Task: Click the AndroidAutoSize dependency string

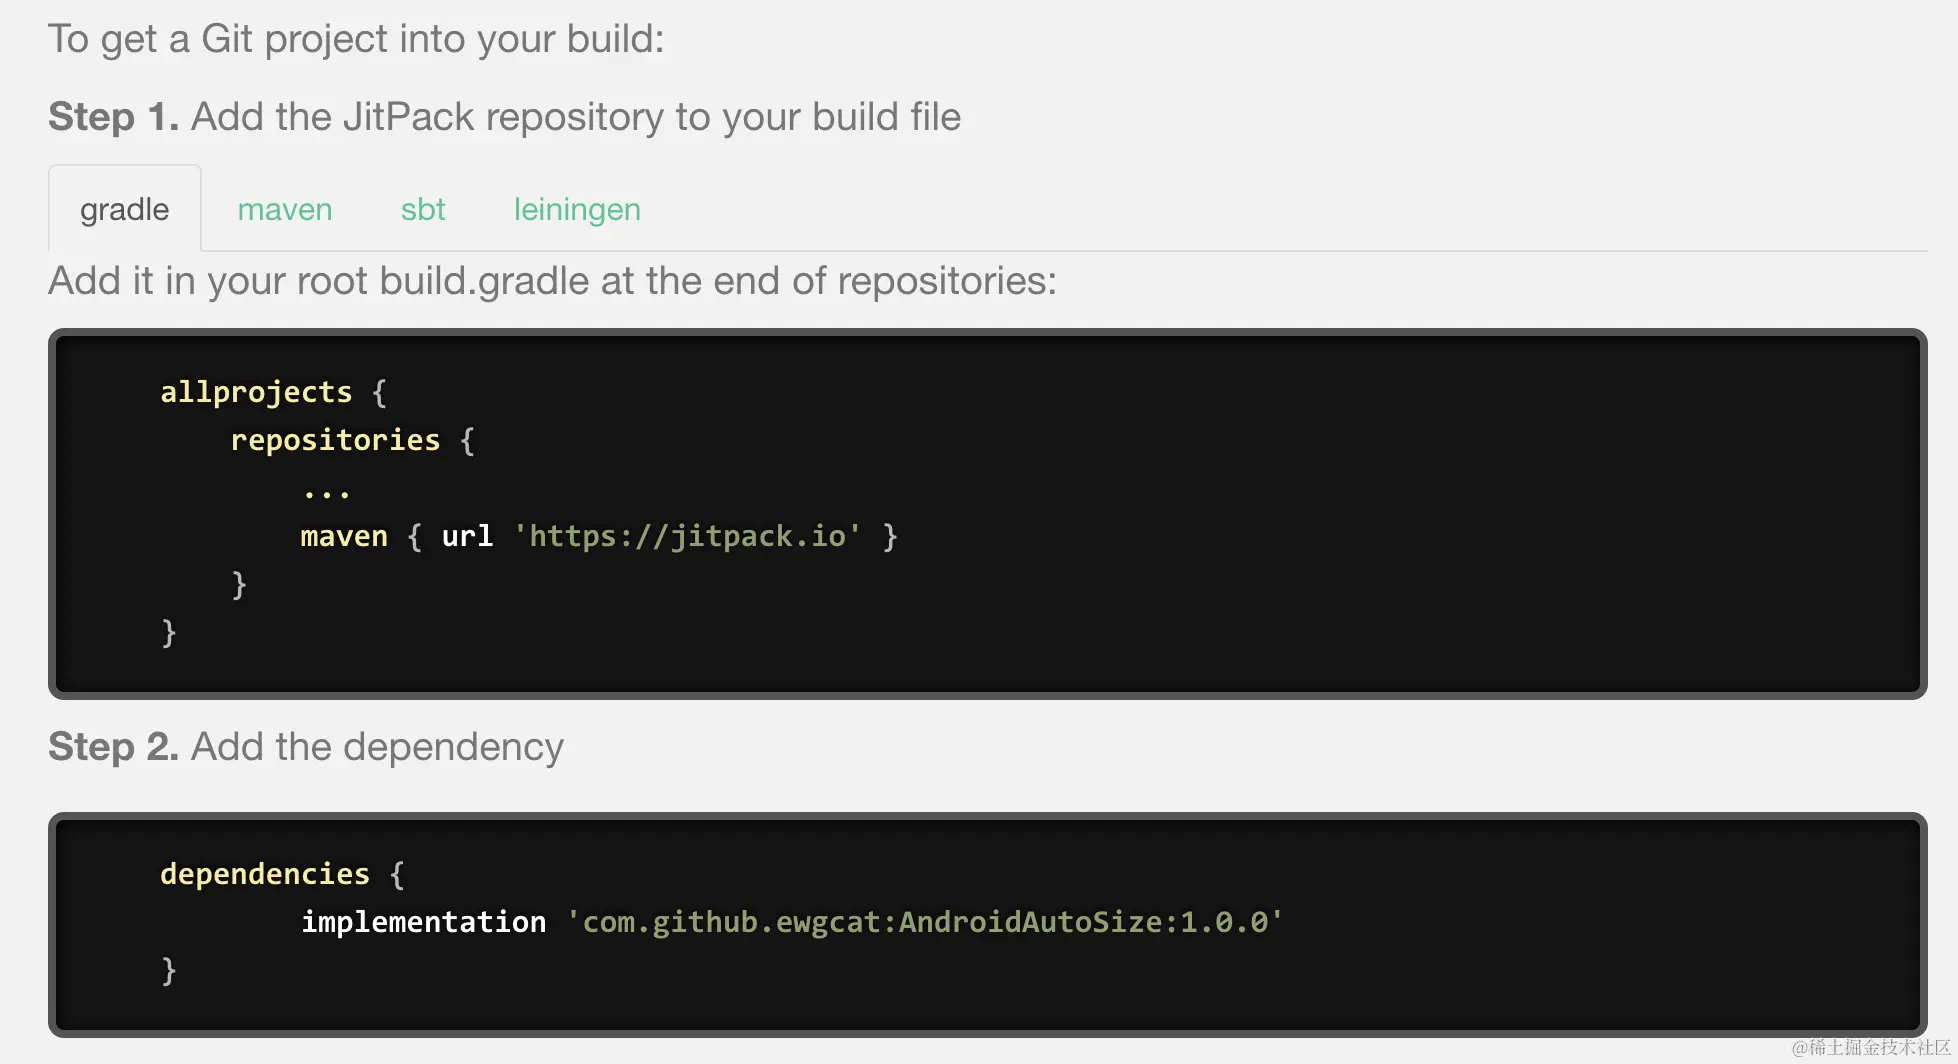Action: (x=924, y=921)
